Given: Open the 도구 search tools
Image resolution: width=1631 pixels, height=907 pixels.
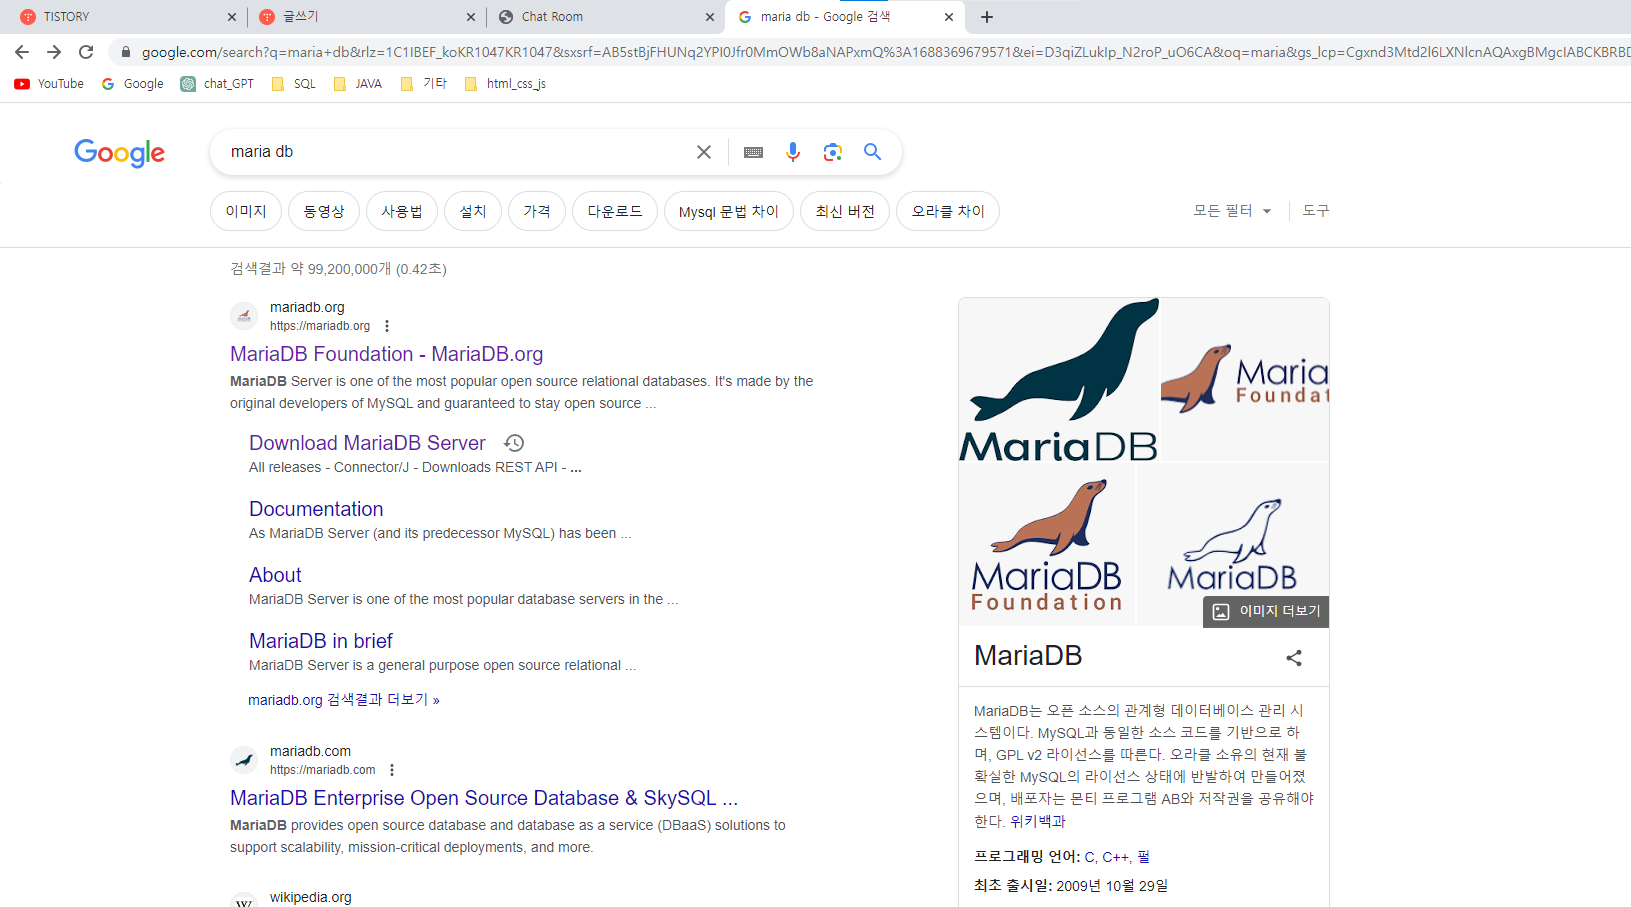Looking at the screenshot, I should pyautogui.click(x=1316, y=211).
